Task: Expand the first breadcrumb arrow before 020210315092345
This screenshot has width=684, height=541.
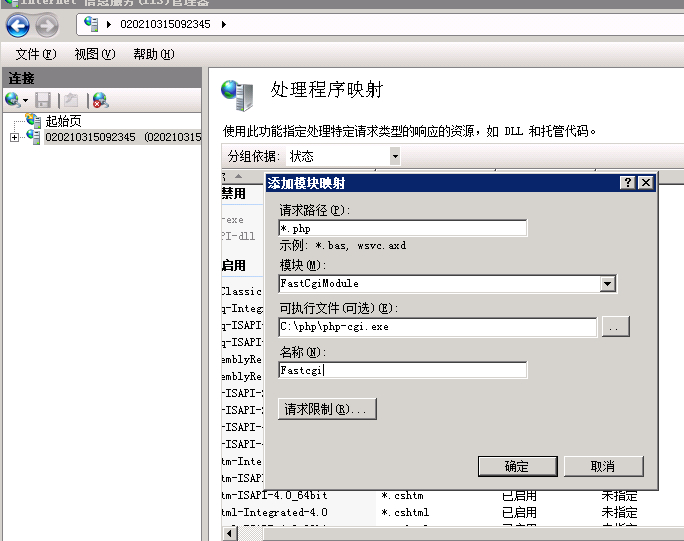Action: 109,24
